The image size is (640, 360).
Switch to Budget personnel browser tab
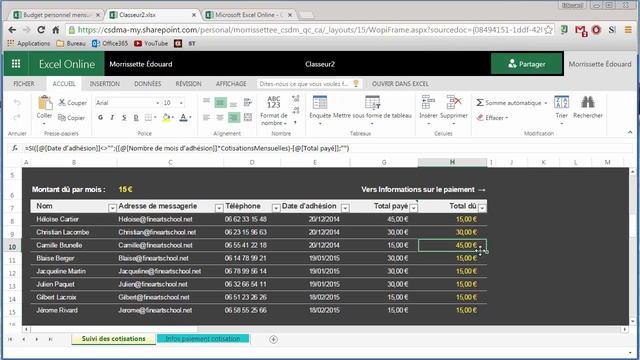coord(56,15)
